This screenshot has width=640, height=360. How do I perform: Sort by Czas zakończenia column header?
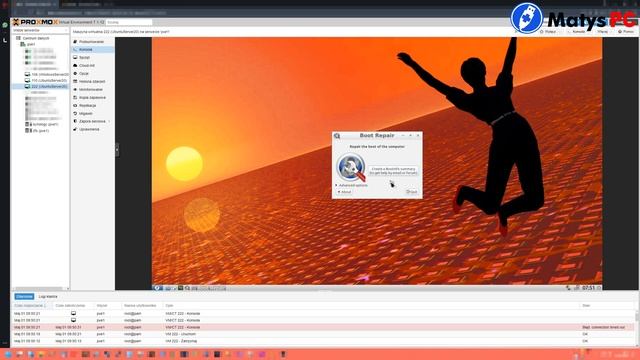tap(73, 305)
